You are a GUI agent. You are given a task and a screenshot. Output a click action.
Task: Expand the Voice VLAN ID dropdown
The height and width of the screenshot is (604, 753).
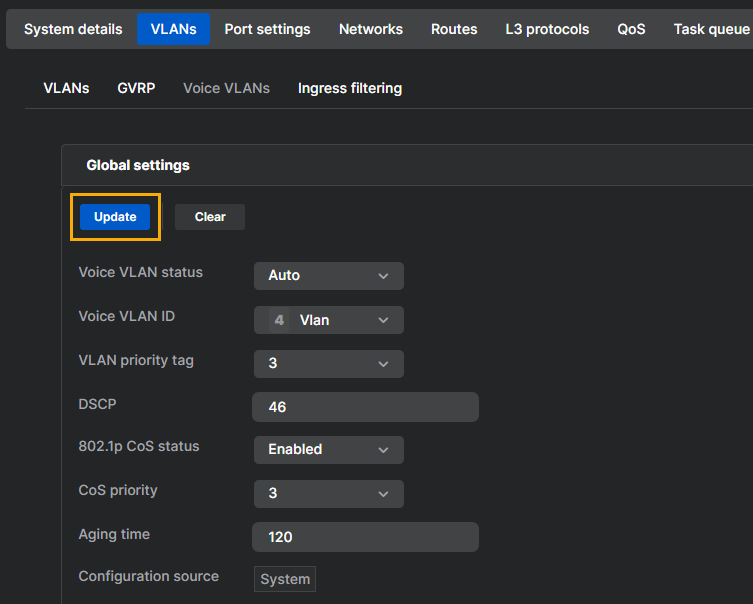[x=328, y=320]
